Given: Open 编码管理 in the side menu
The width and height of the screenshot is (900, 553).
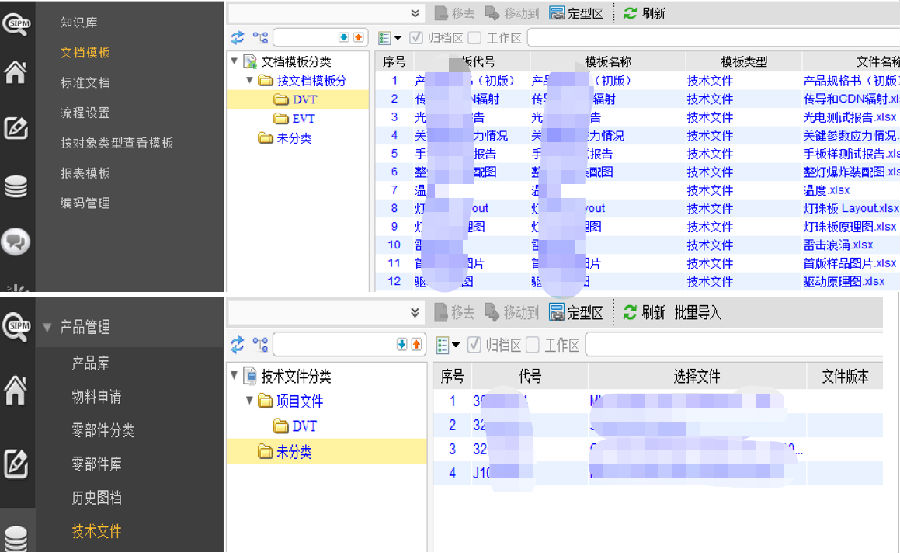Looking at the screenshot, I should [x=85, y=203].
